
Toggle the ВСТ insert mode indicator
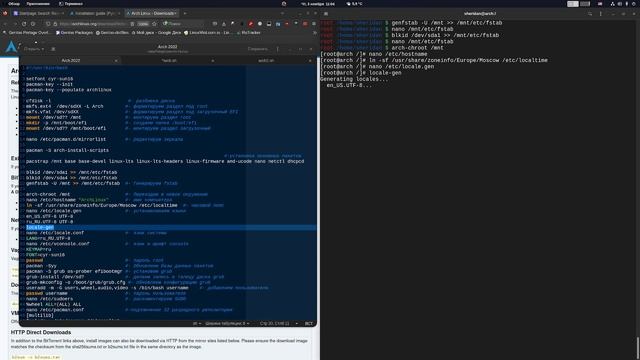309,324
